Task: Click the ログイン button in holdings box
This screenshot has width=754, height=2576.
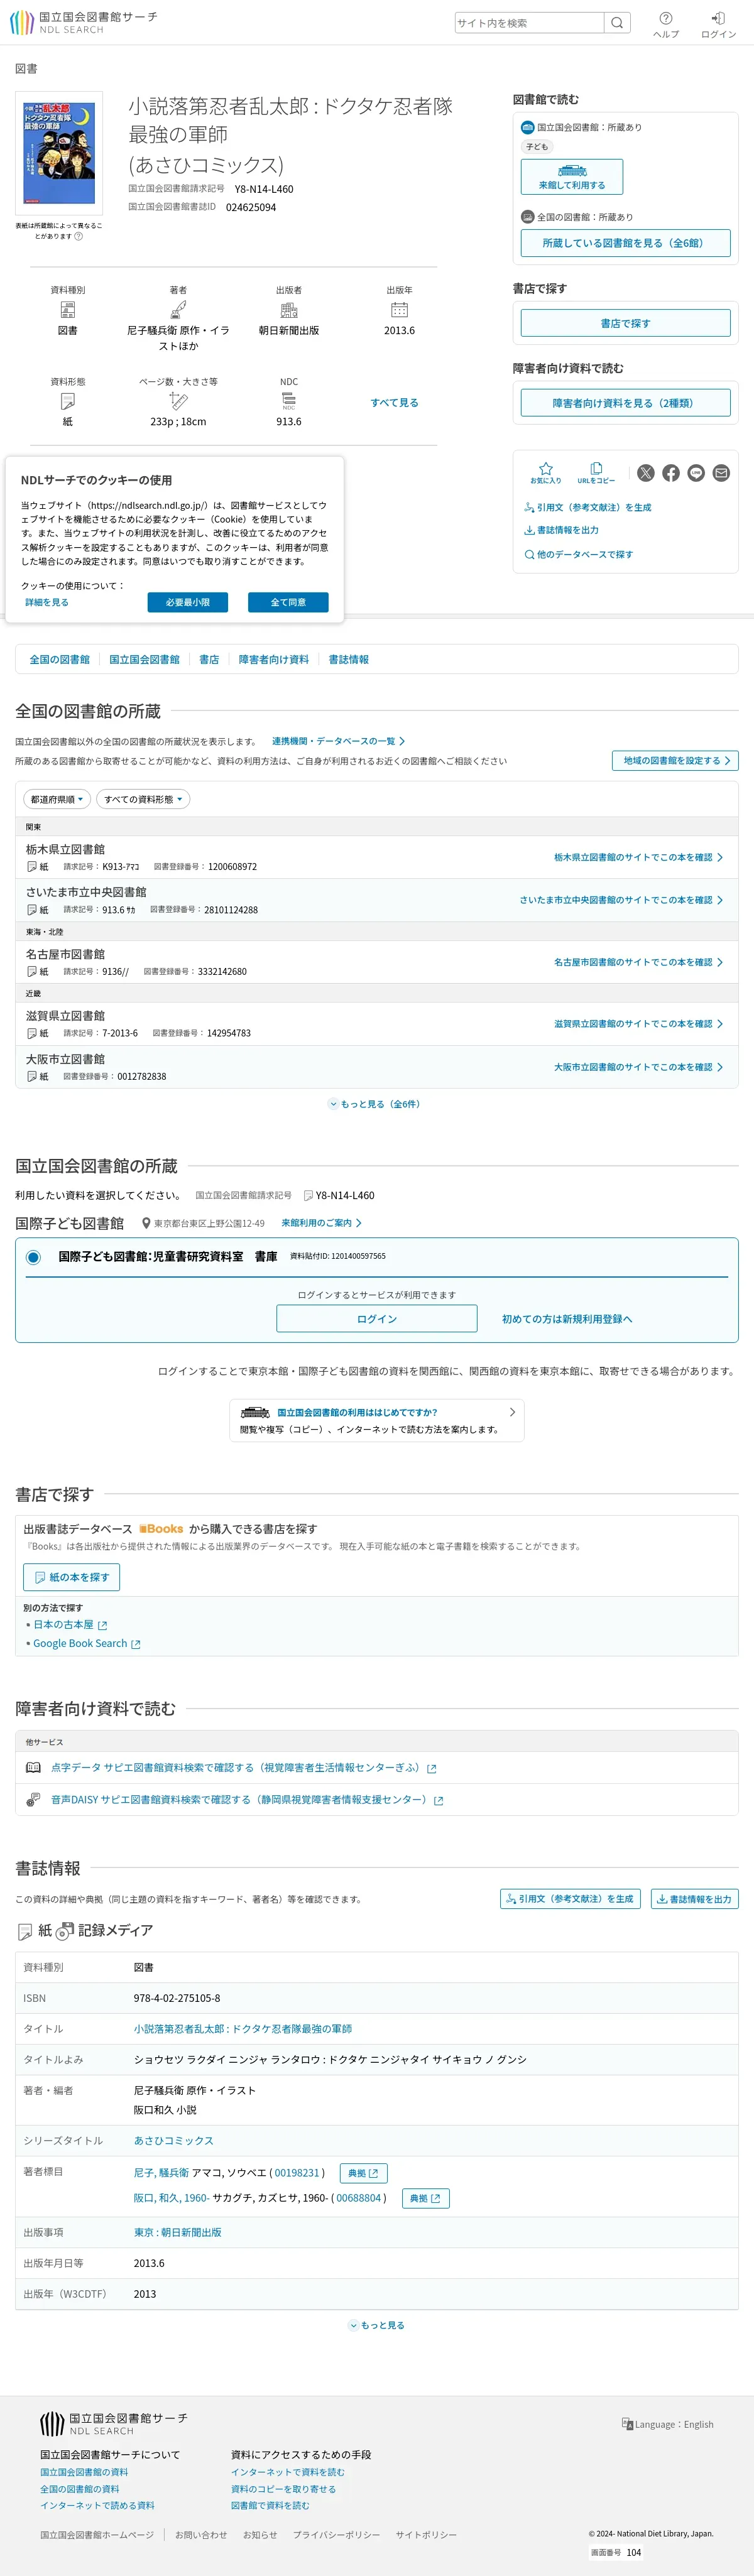Action: (377, 1318)
